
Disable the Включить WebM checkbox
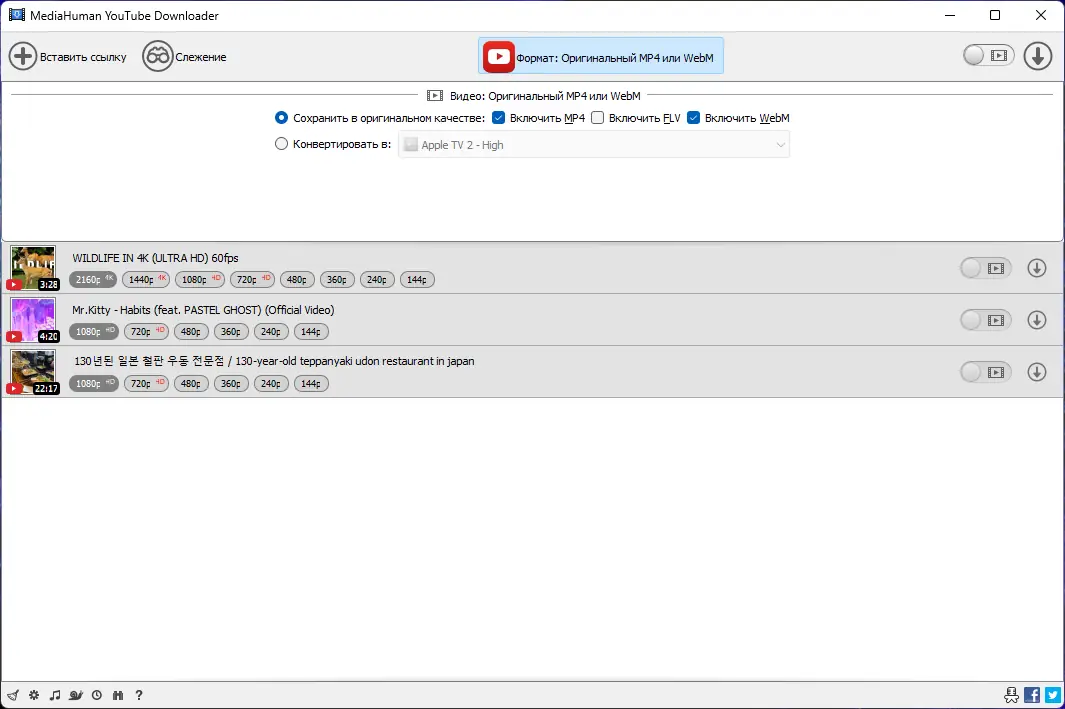coord(693,118)
